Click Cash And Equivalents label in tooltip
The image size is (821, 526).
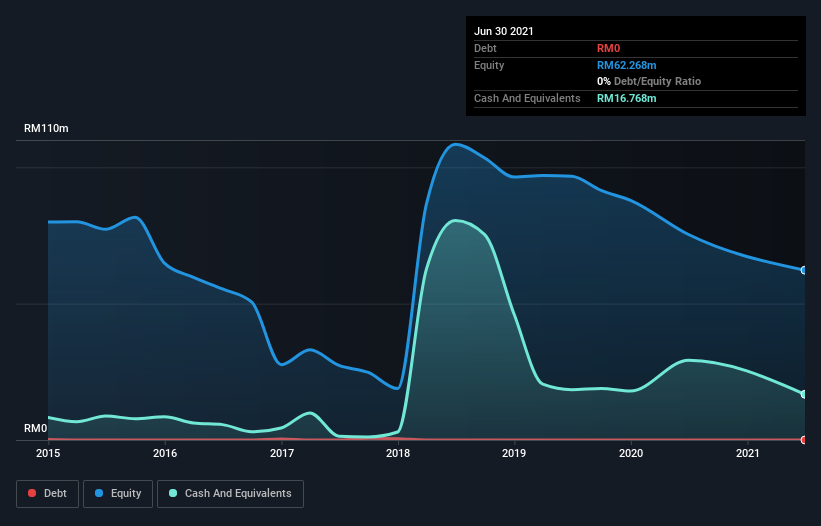[x=527, y=98]
